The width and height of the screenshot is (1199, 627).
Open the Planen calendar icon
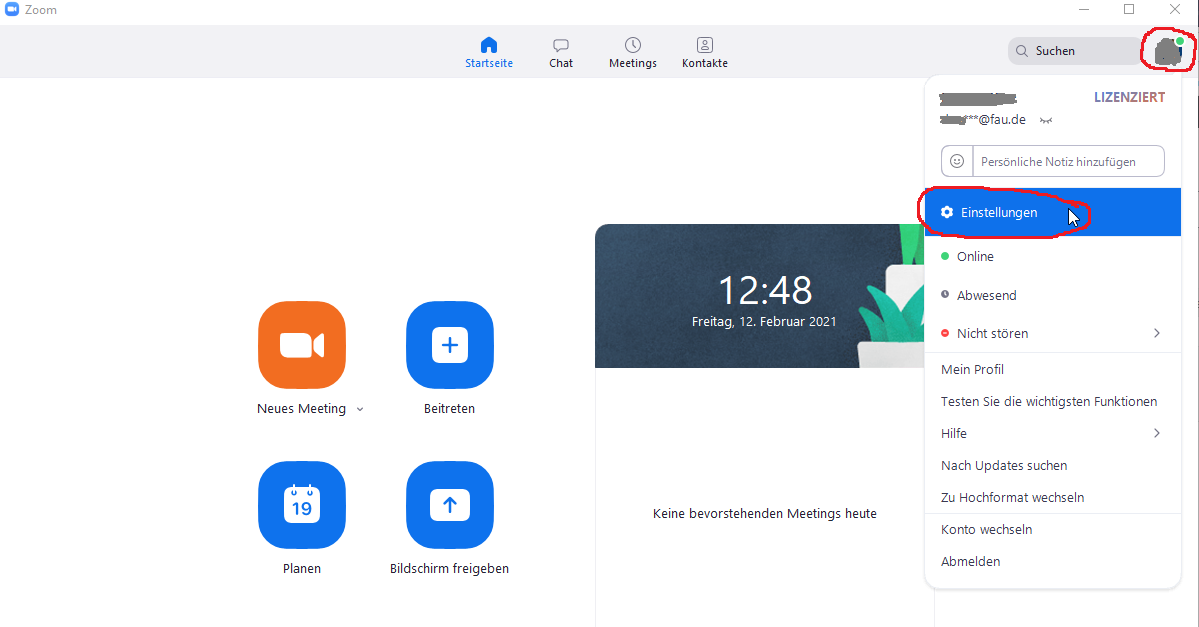click(x=301, y=505)
